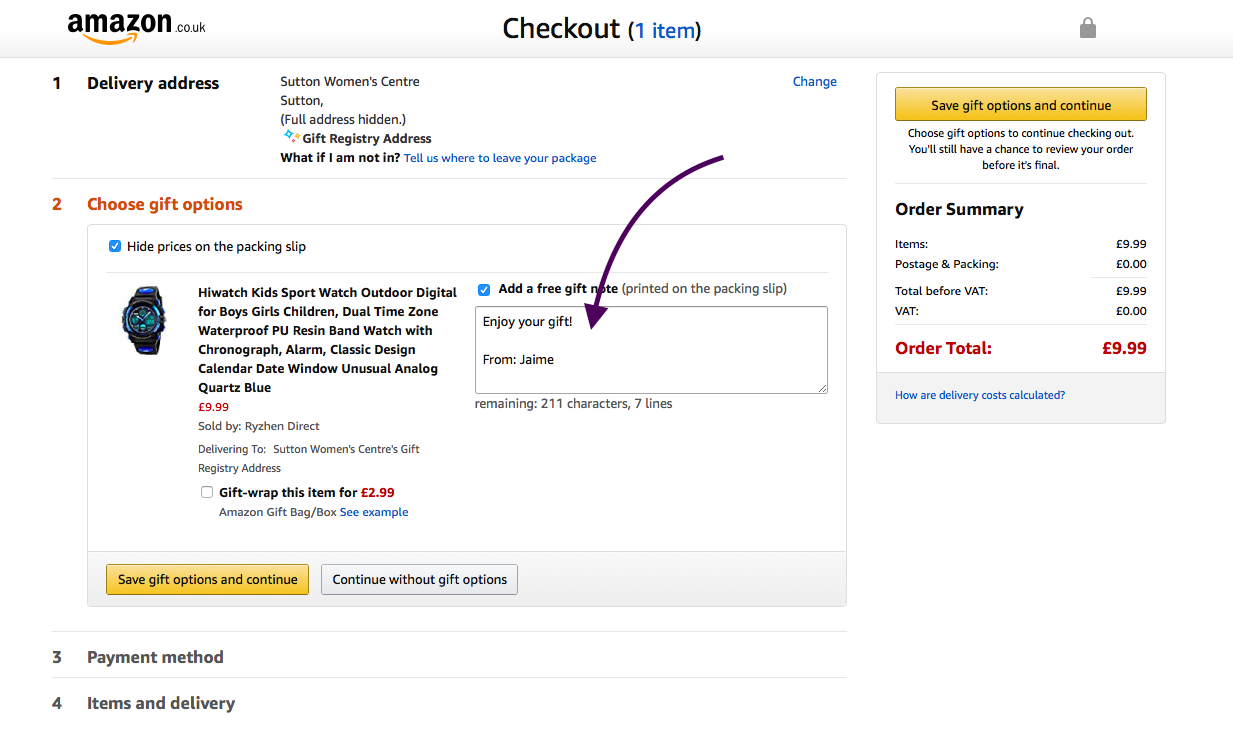This screenshot has width=1233, height=729.
Task: Click the Hiwatch Kids Sport Watch product title
Action: point(328,340)
